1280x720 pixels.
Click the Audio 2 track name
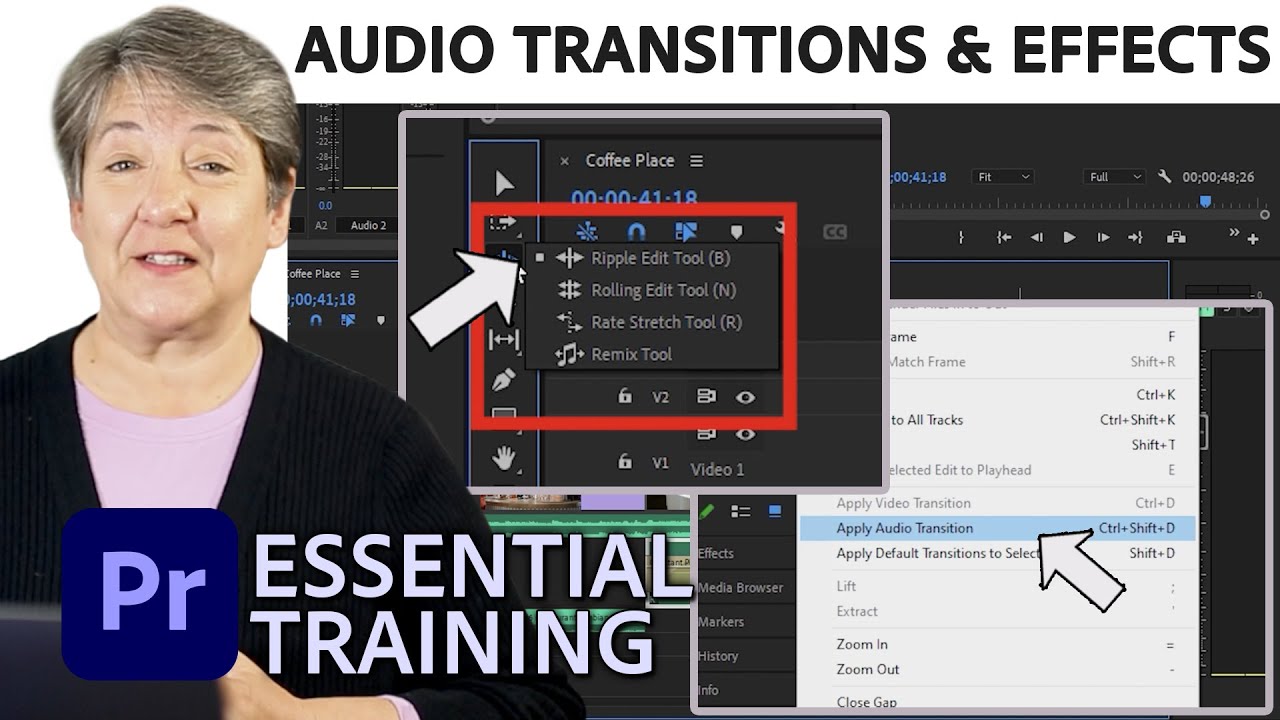[368, 225]
